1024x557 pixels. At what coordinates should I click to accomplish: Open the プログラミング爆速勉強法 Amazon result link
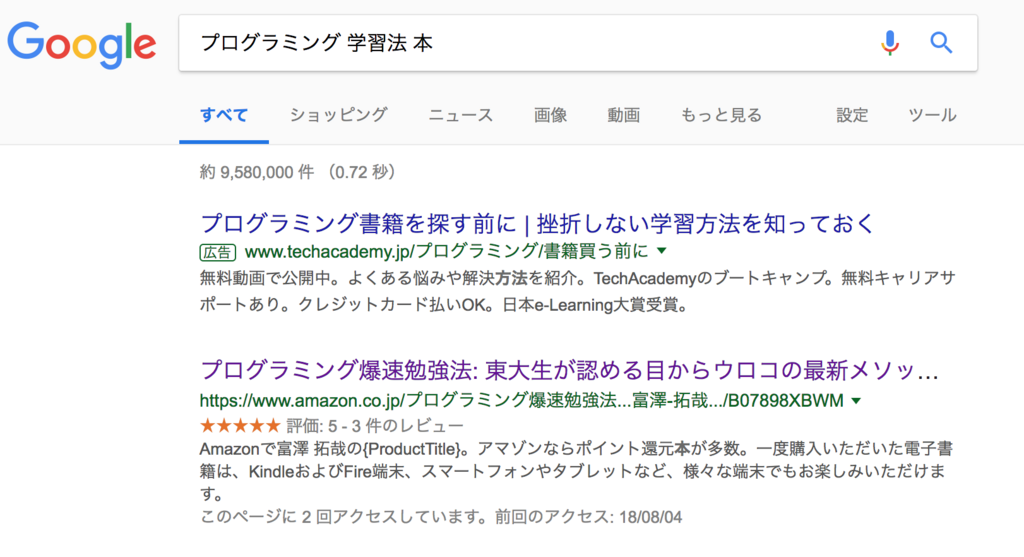[569, 370]
